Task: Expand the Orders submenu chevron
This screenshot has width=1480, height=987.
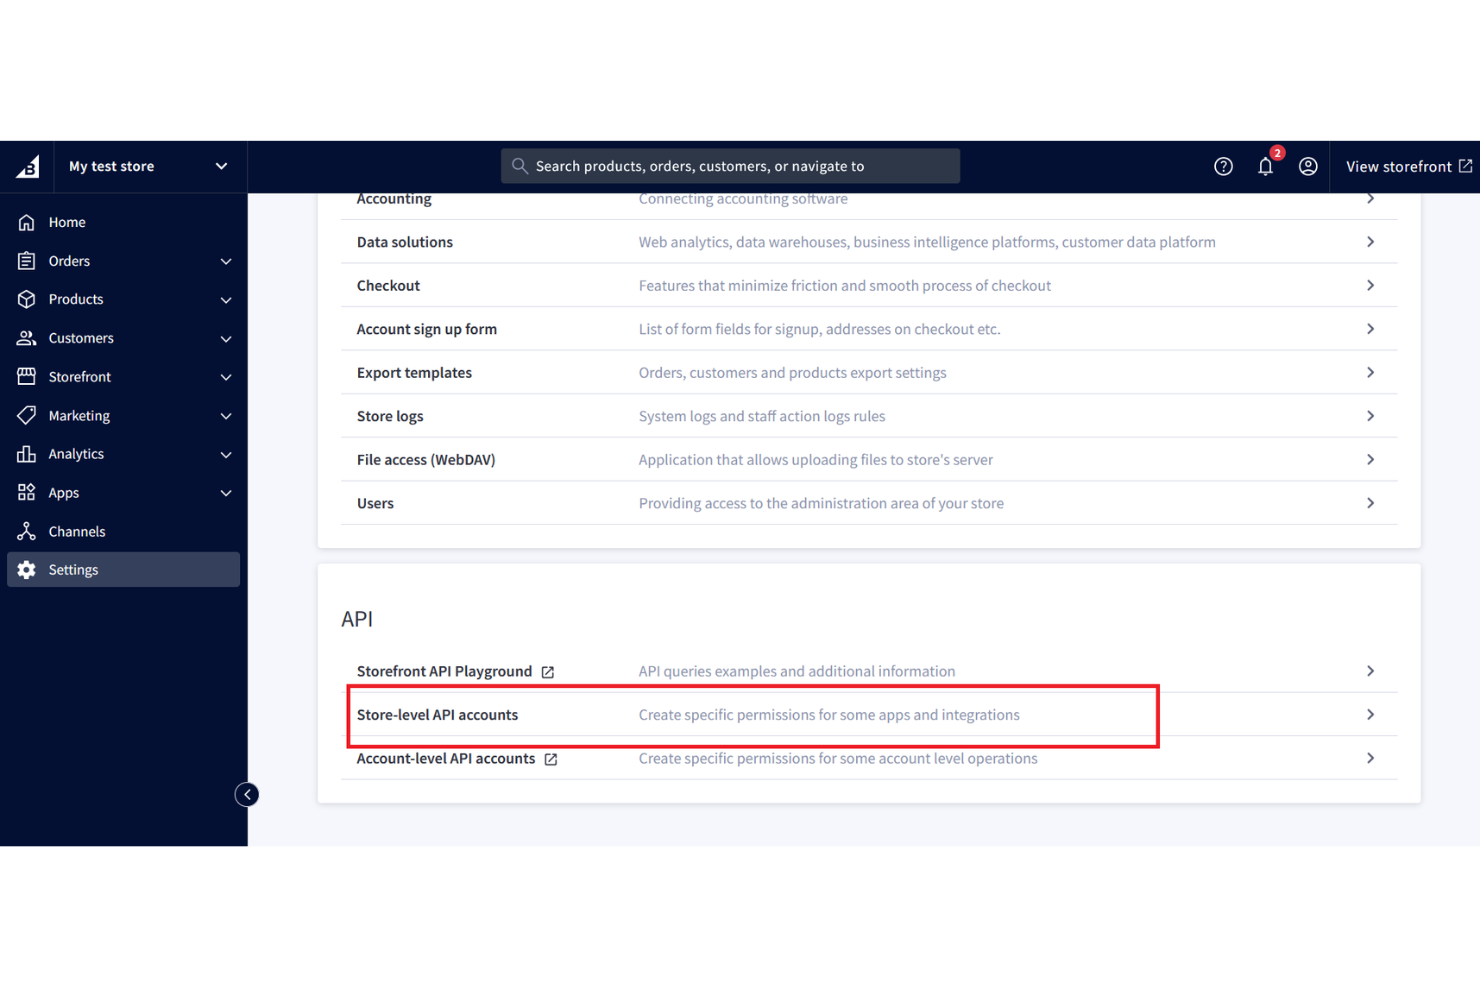Action: pyautogui.click(x=226, y=261)
